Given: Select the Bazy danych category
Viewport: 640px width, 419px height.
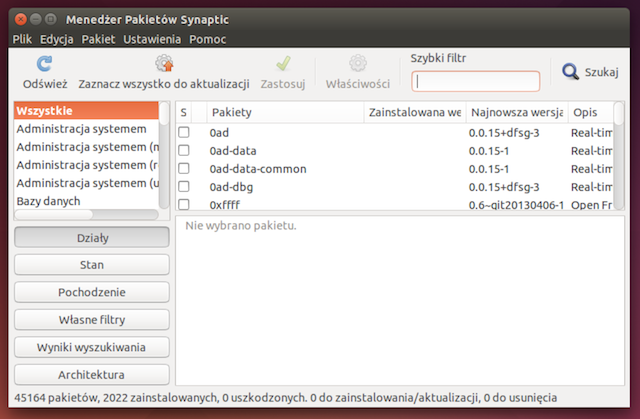Looking at the screenshot, I should pyautogui.click(x=87, y=201).
